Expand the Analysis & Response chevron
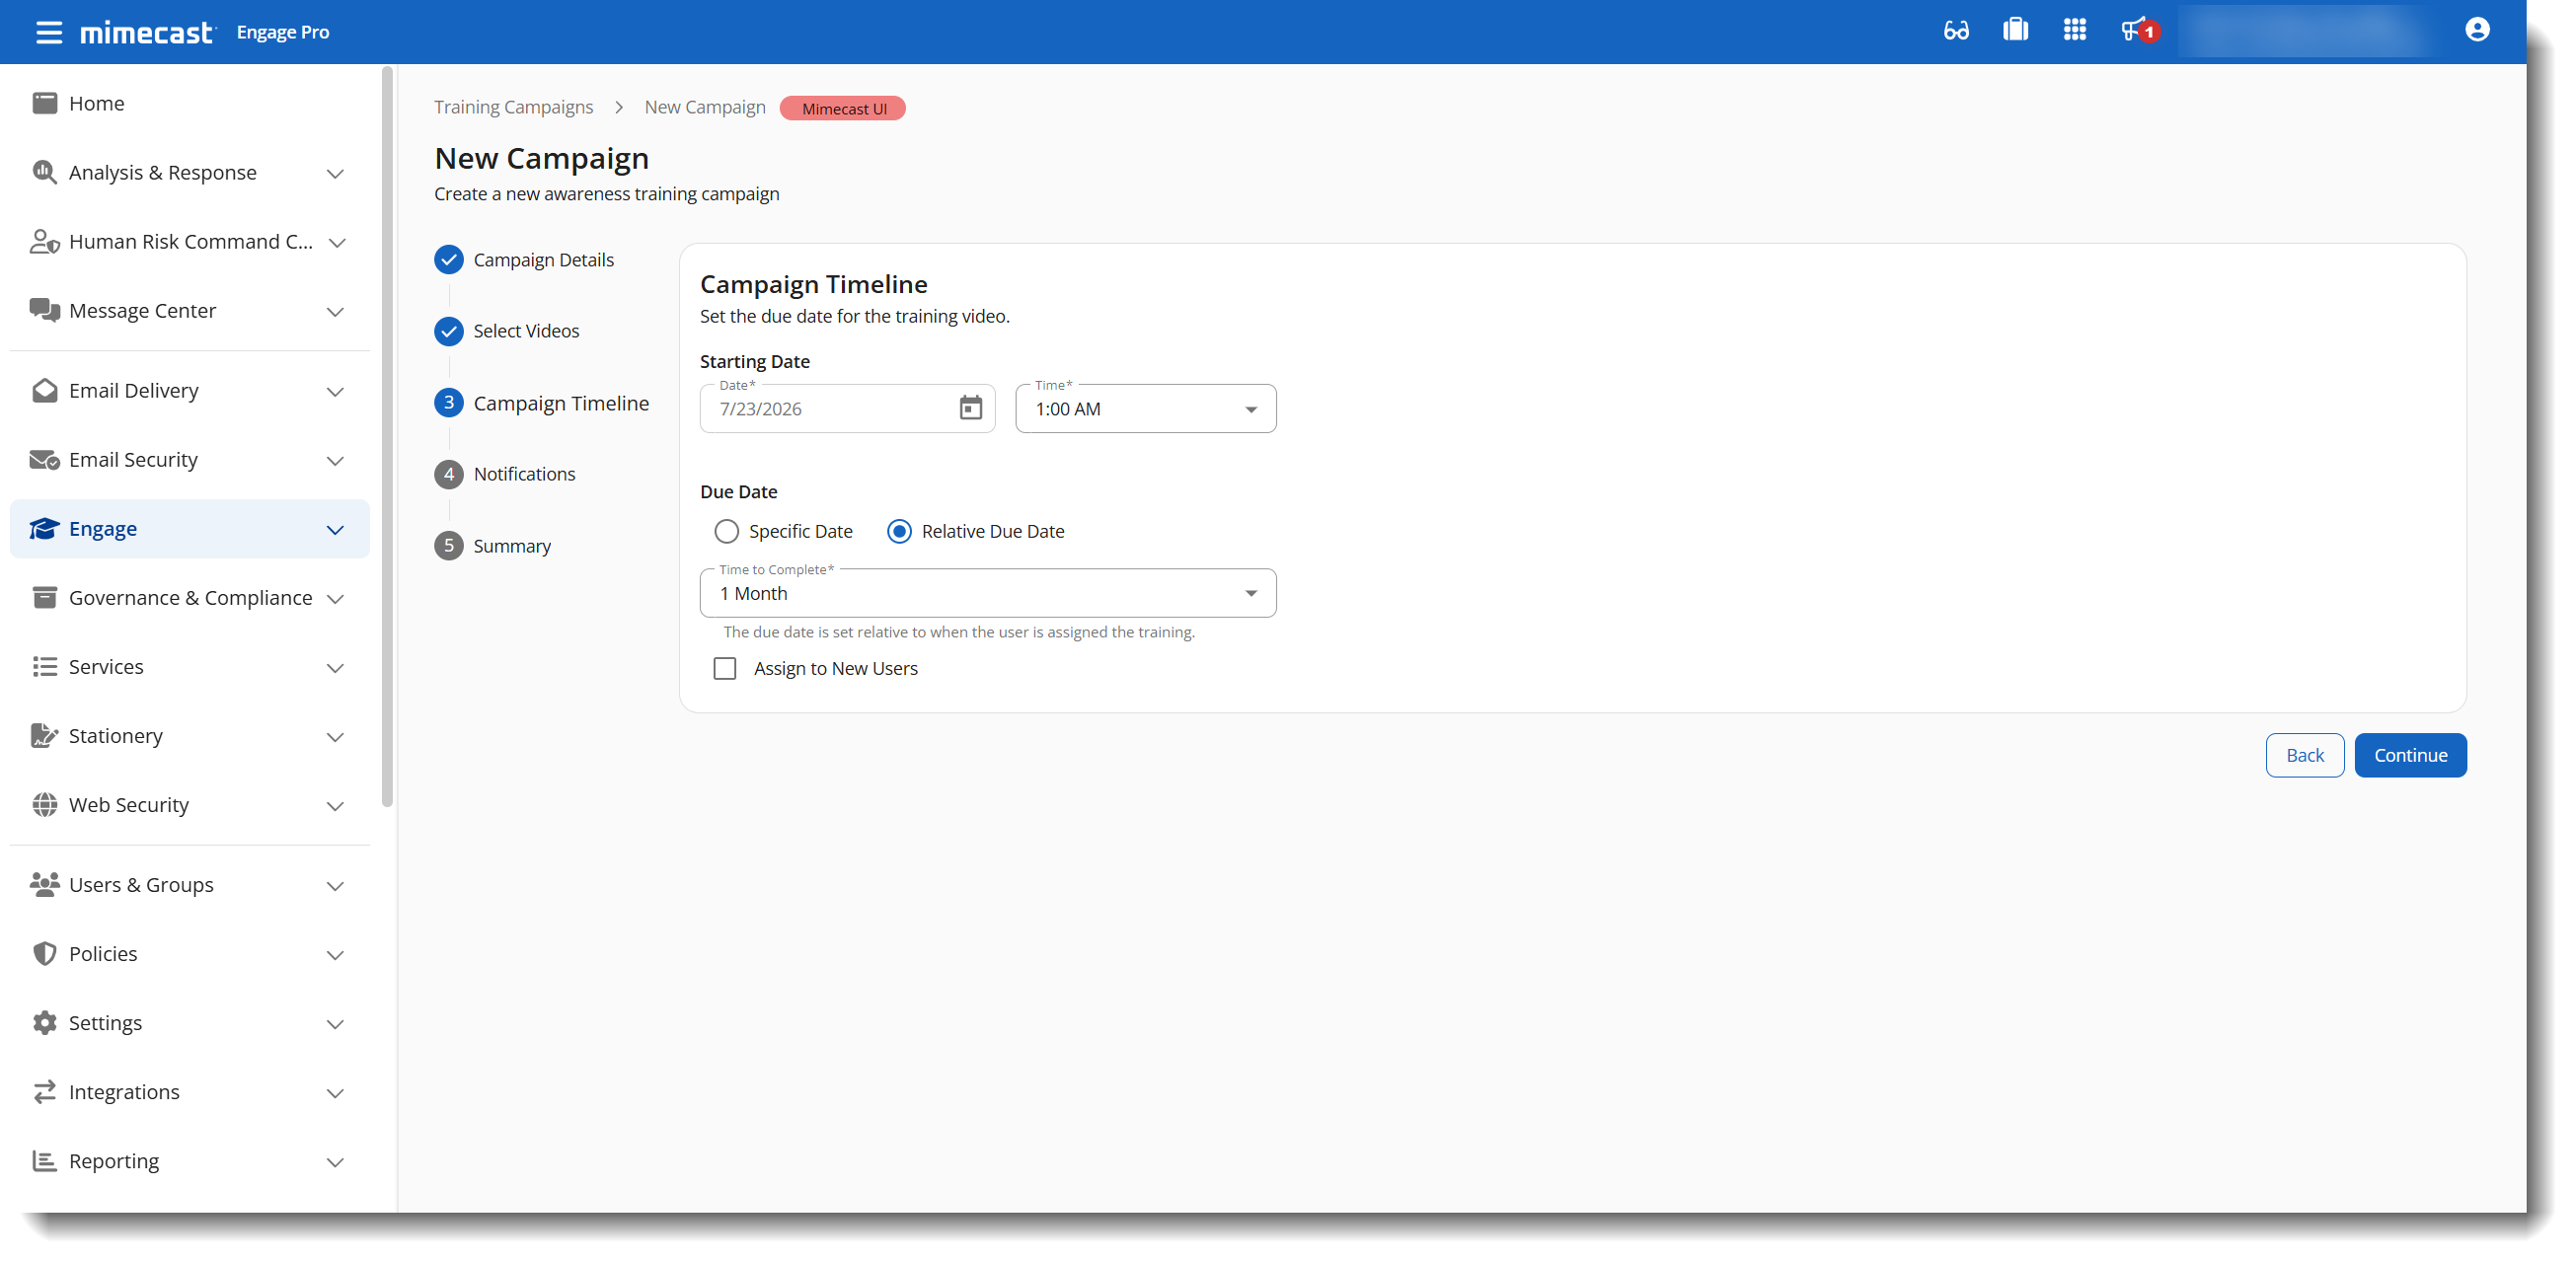This screenshot has width=2576, height=1262. [x=335, y=173]
